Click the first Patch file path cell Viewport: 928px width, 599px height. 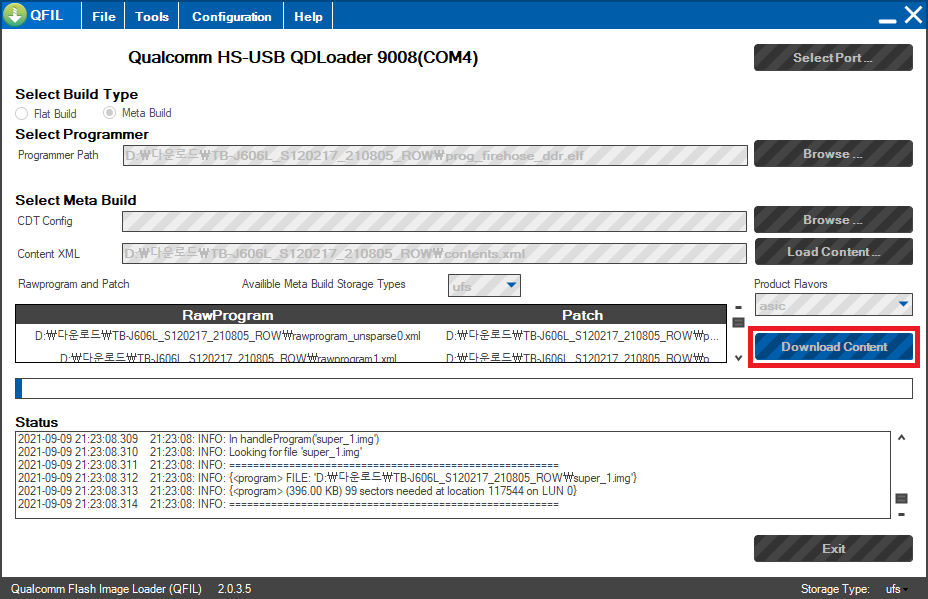[x=582, y=336]
